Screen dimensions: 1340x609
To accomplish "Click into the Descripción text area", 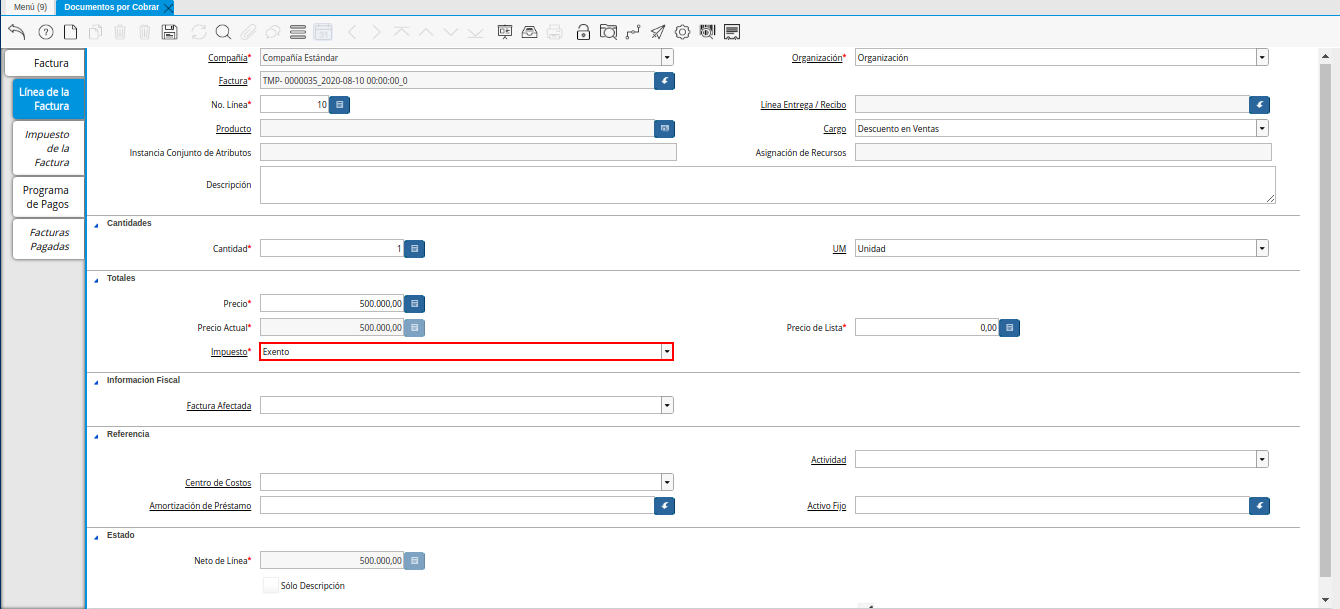I will click(766, 185).
